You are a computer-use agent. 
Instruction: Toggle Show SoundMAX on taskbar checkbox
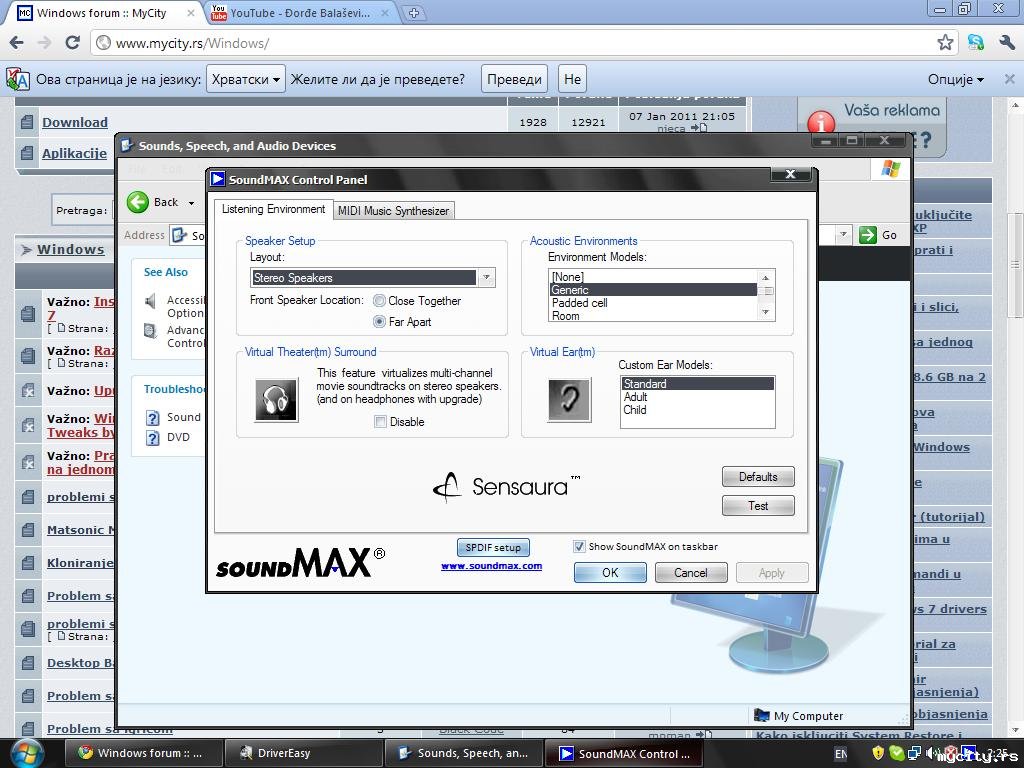click(579, 547)
